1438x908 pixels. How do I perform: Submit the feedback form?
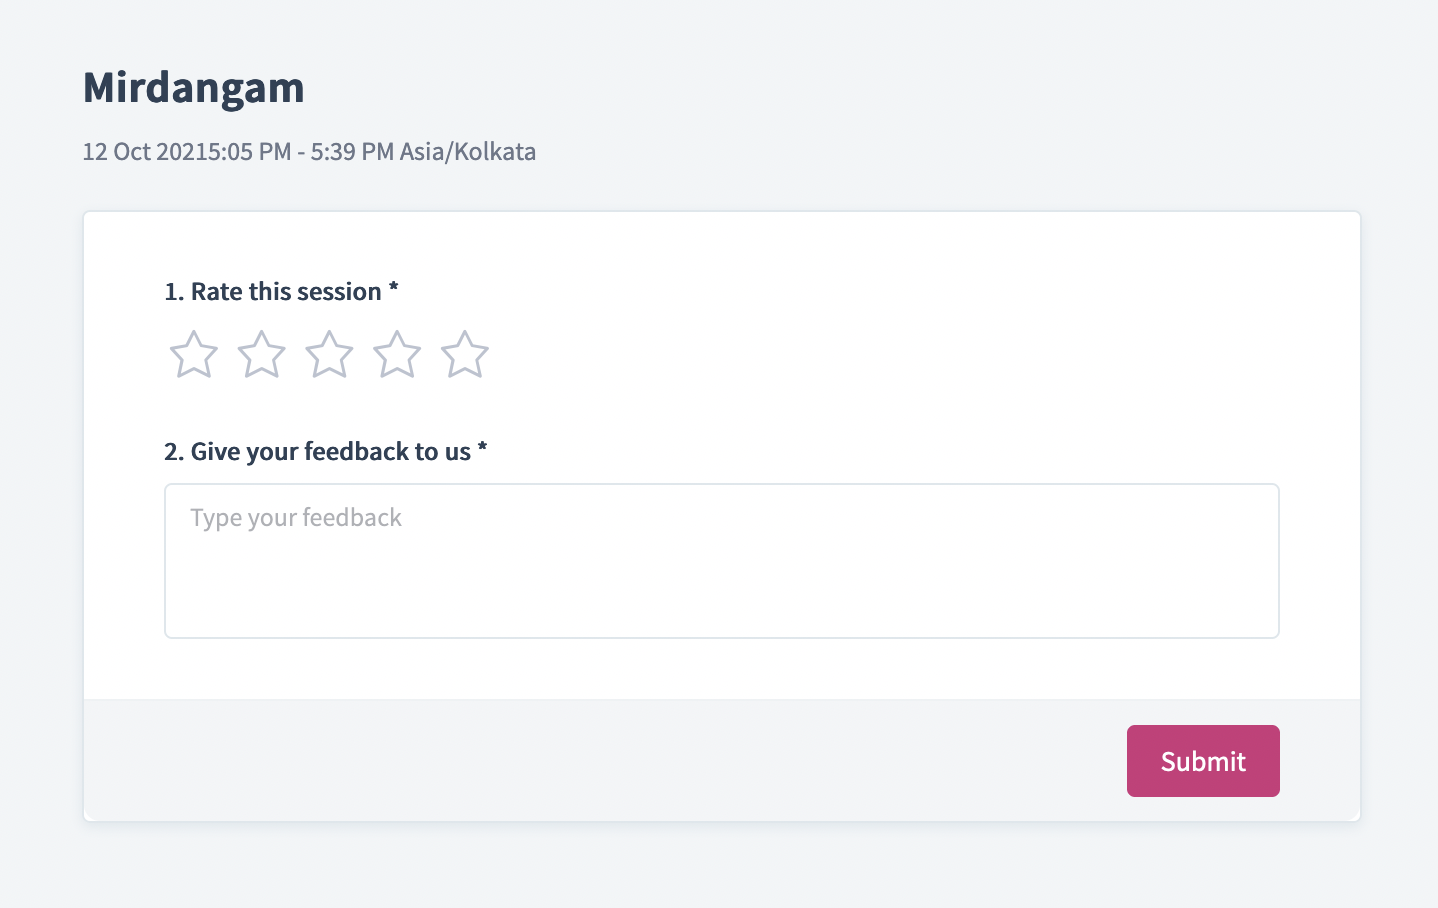tap(1203, 761)
